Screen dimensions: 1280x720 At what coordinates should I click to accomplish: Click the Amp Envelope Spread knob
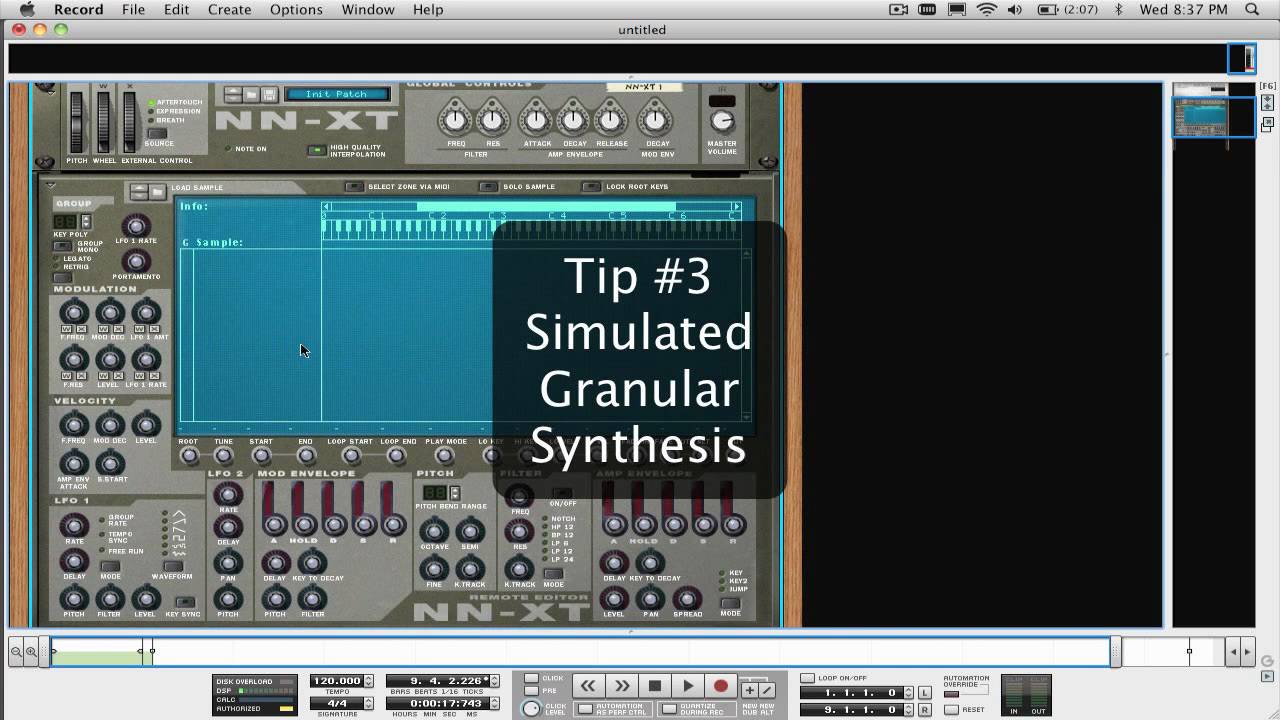pos(688,598)
